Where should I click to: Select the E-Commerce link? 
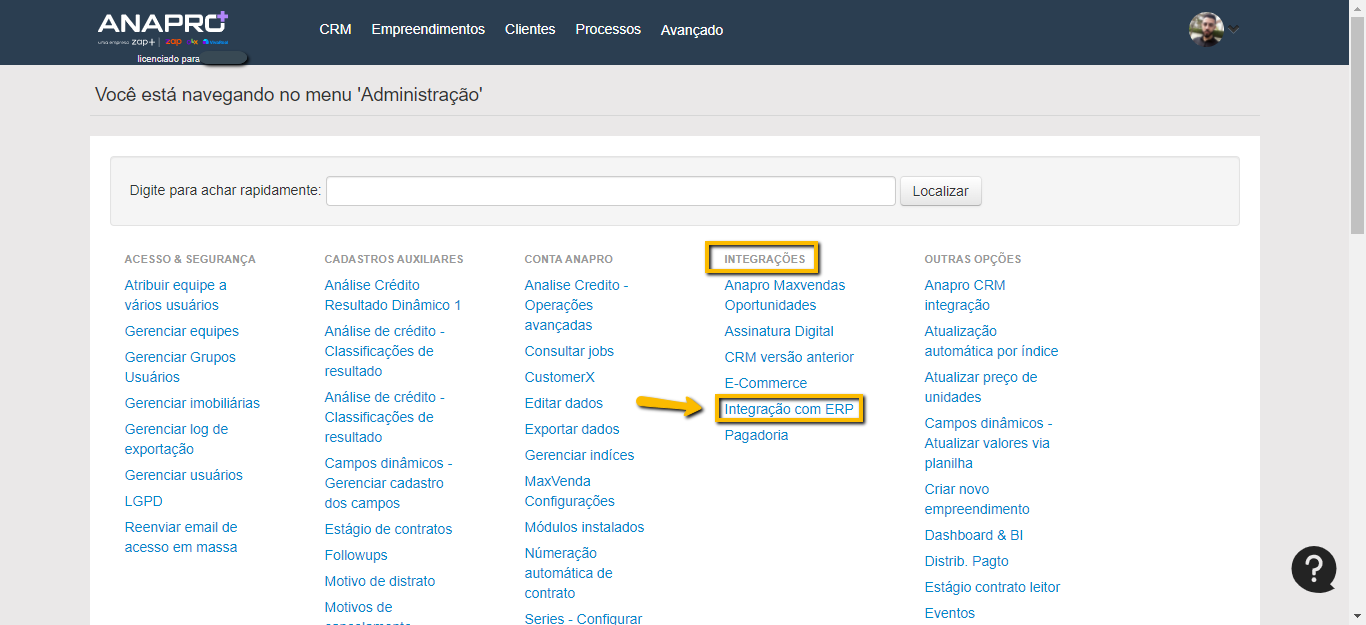coord(765,383)
